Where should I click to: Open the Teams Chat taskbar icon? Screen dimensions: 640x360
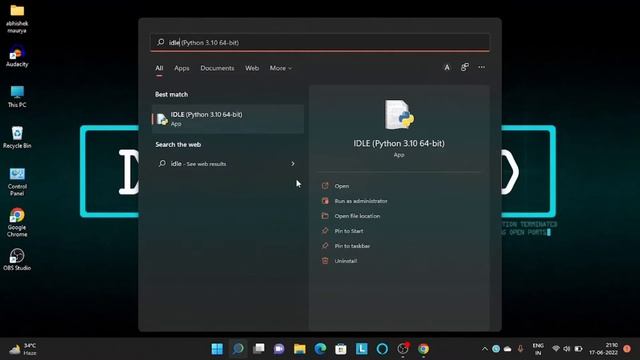279,349
